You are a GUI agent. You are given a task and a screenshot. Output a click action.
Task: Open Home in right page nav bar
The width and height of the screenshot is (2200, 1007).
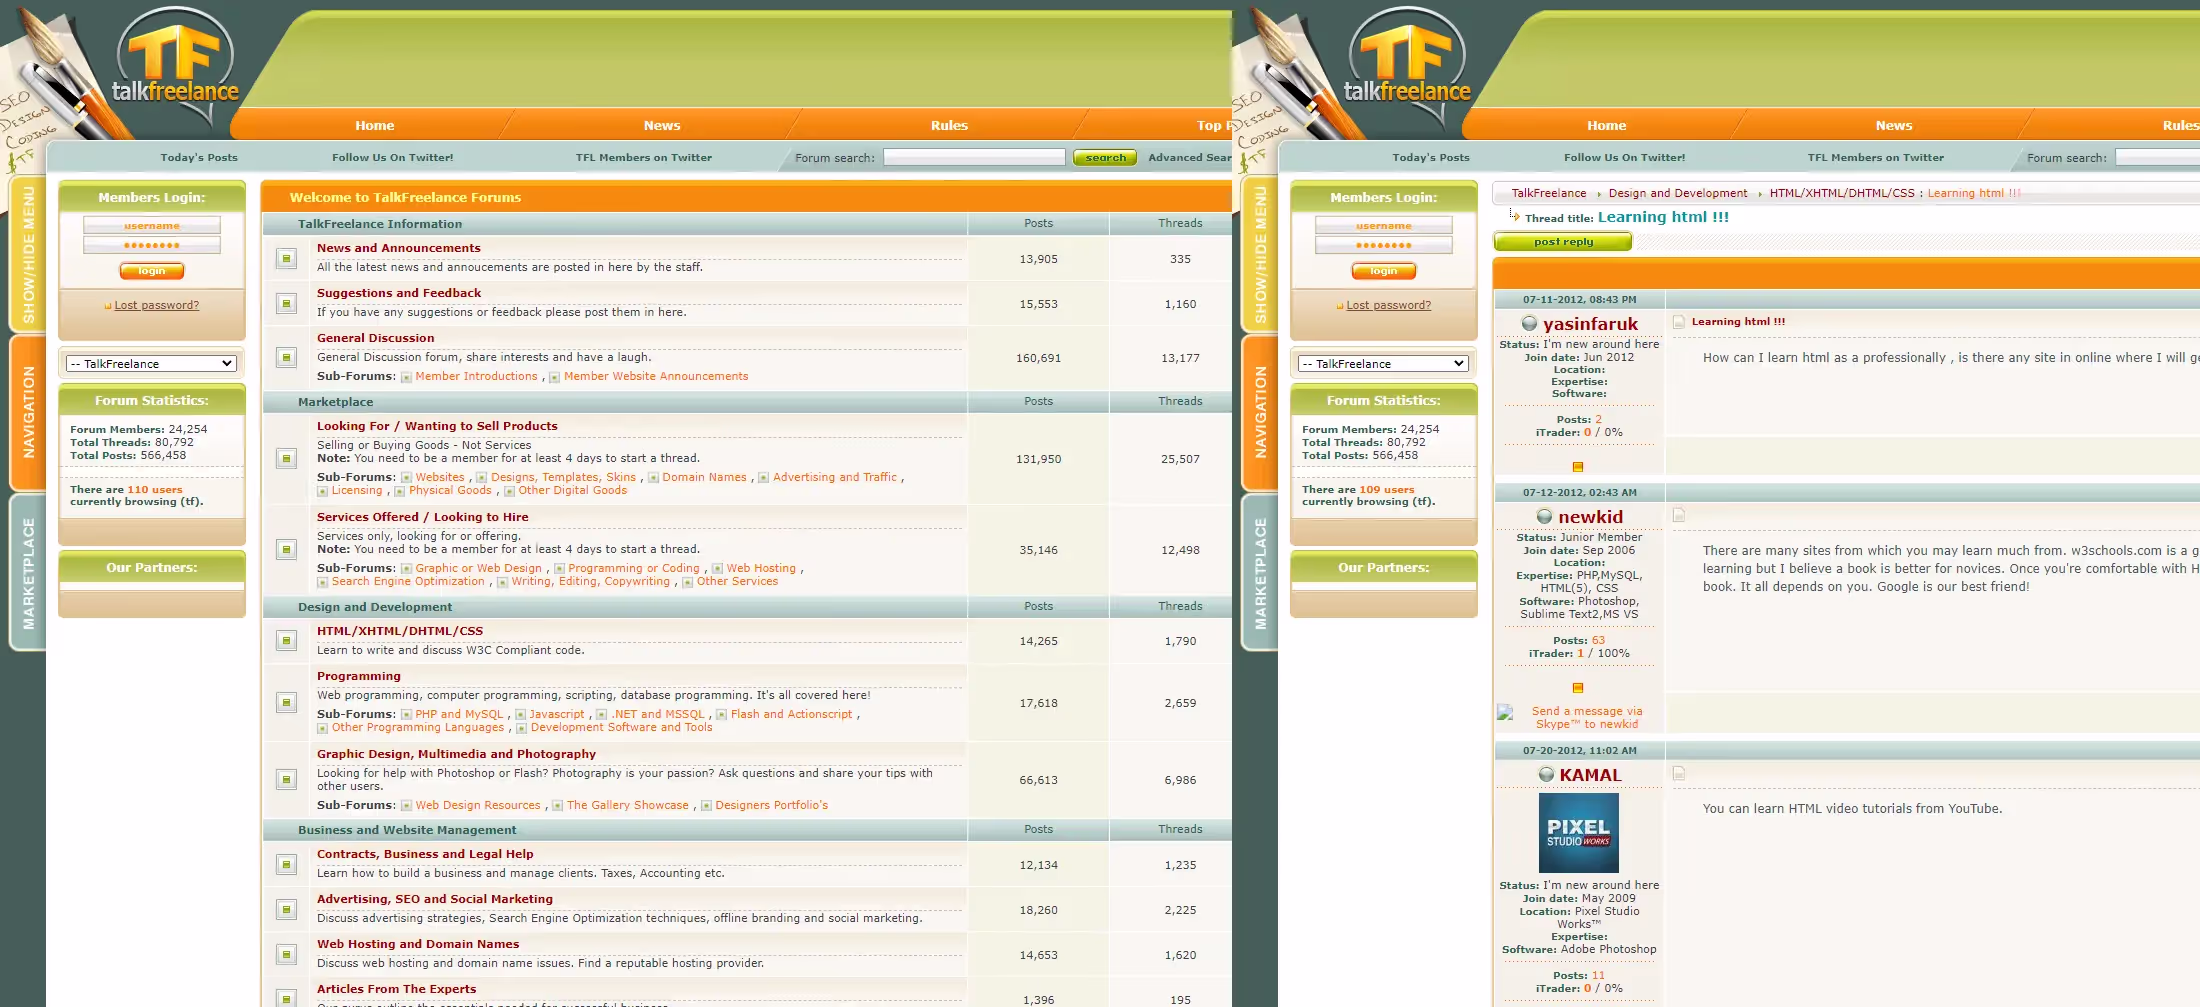pos(1606,125)
